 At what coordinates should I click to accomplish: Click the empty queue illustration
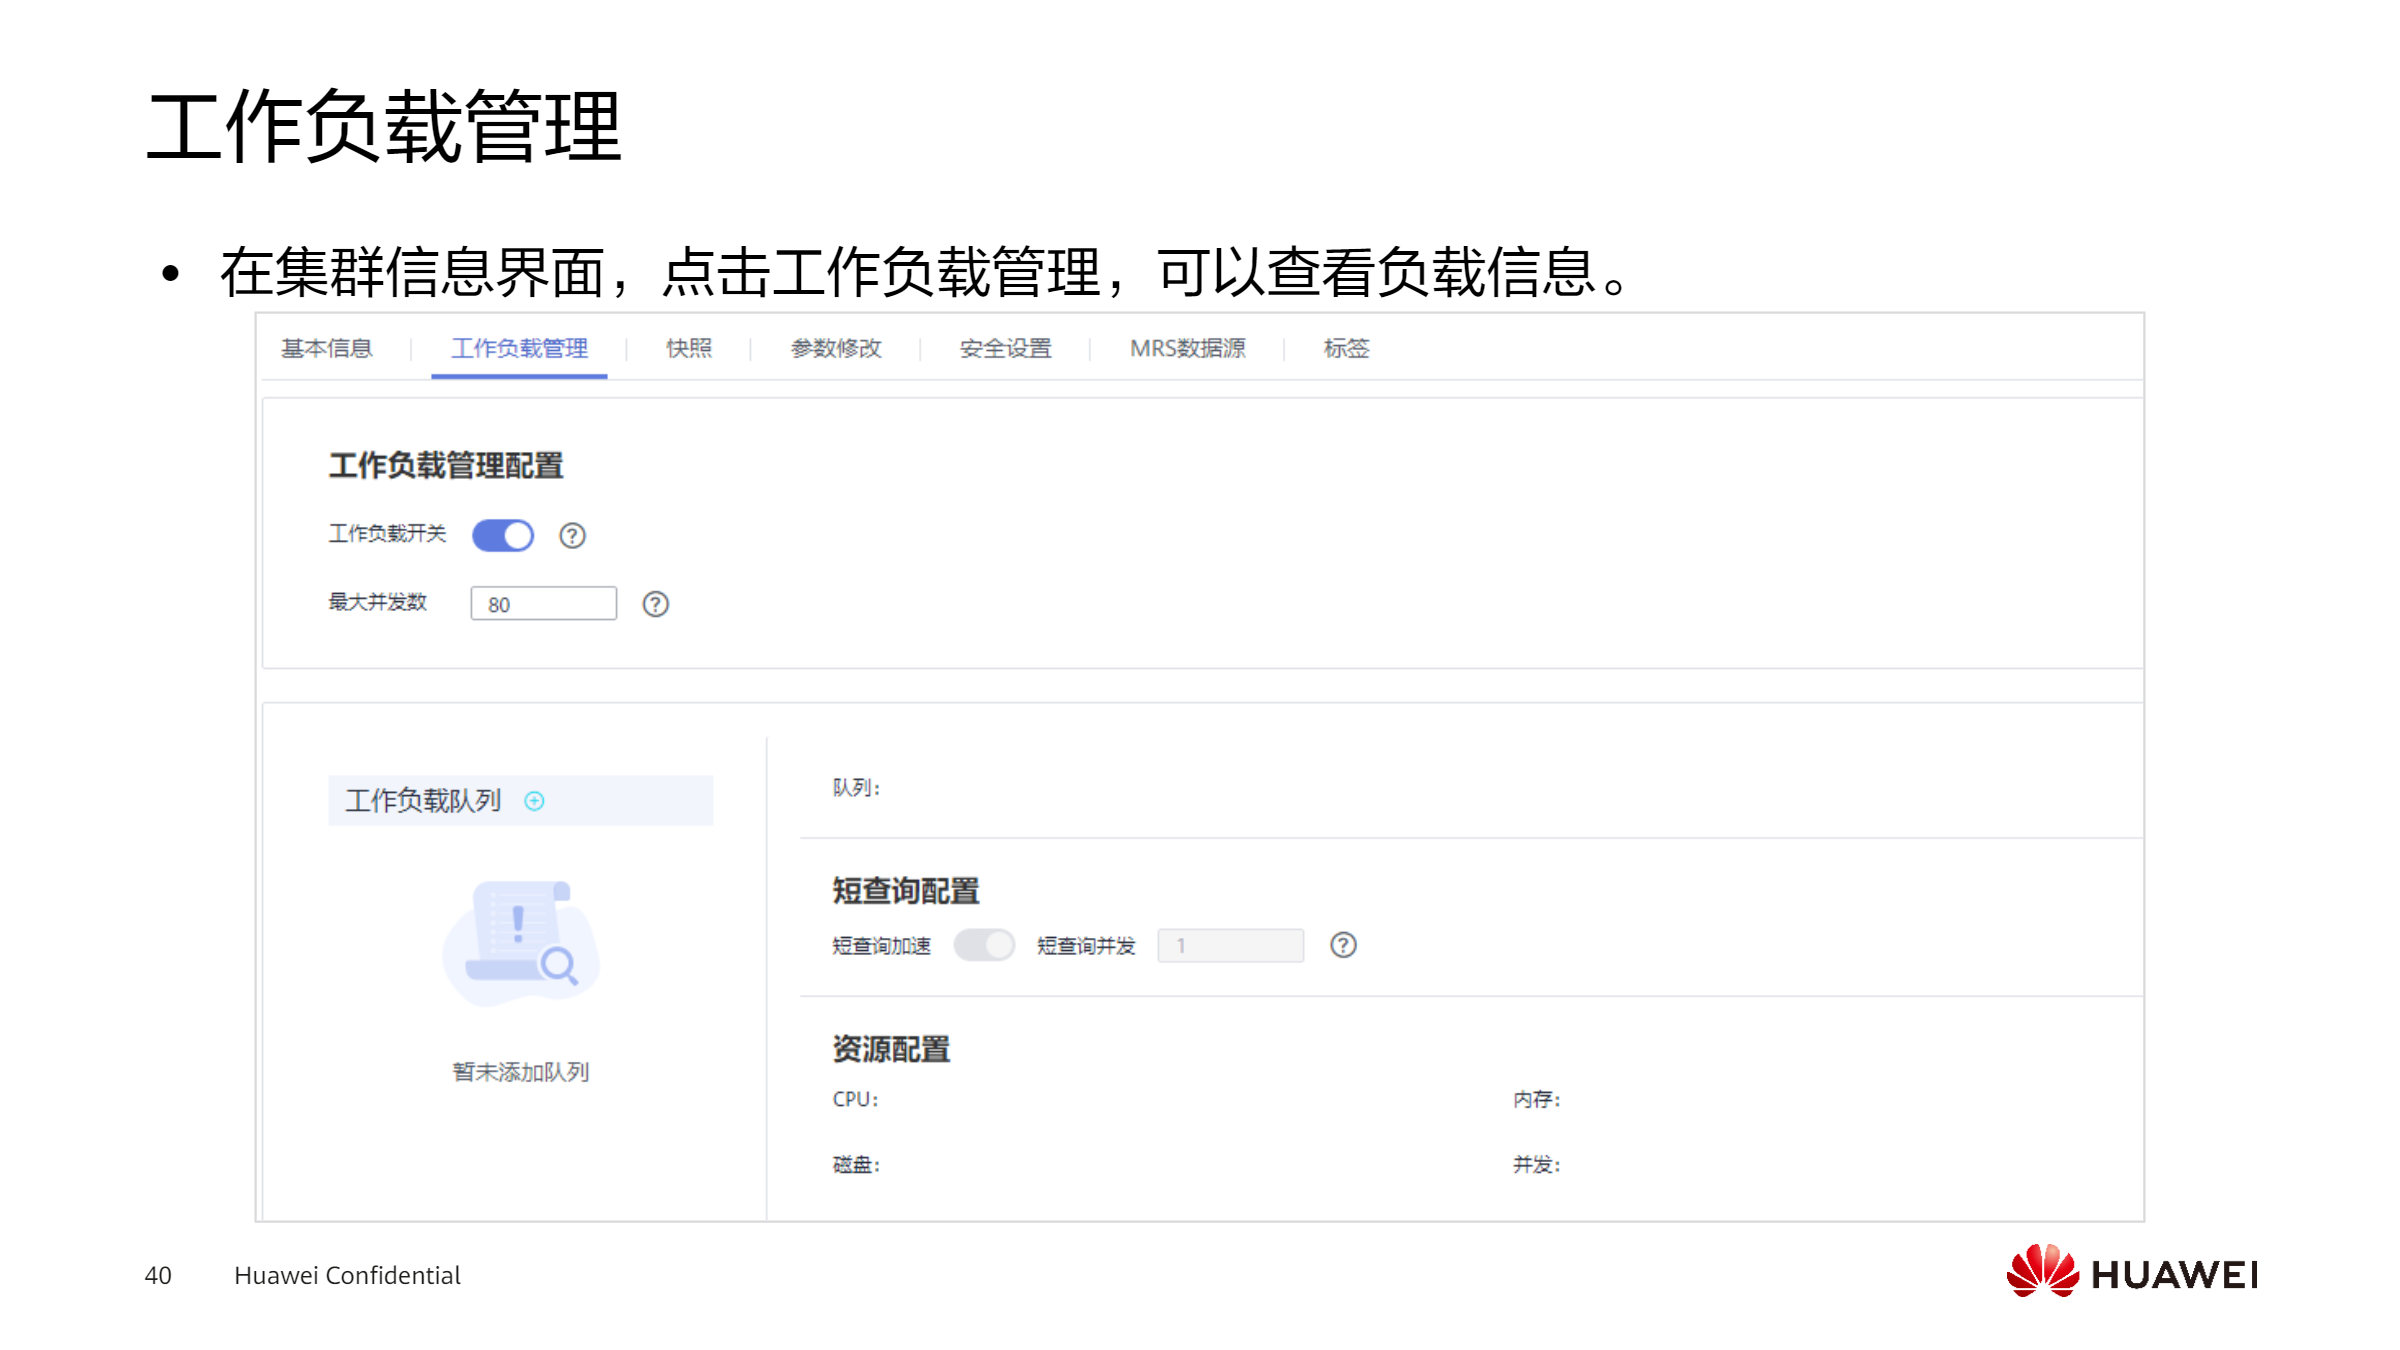[521, 943]
